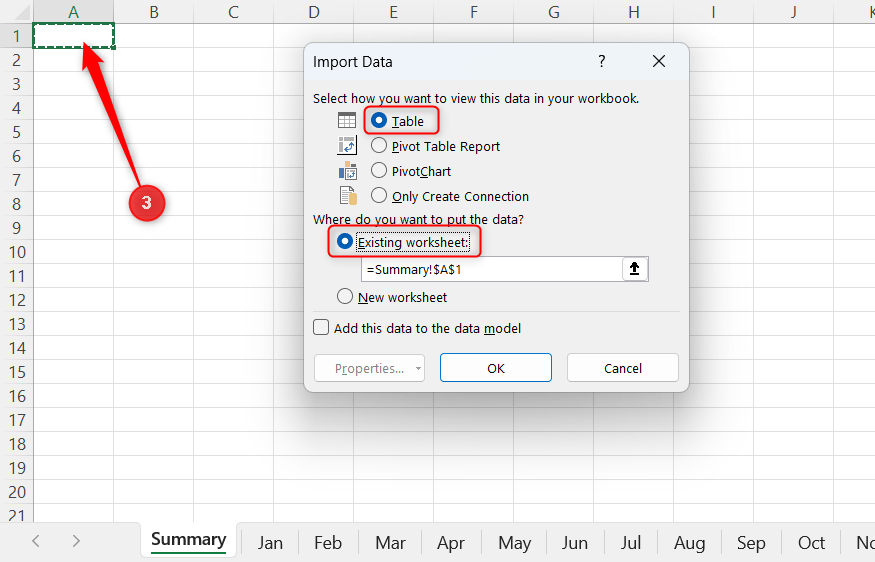
Task: Switch to the Feb sheet tab
Action: click(x=328, y=542)
